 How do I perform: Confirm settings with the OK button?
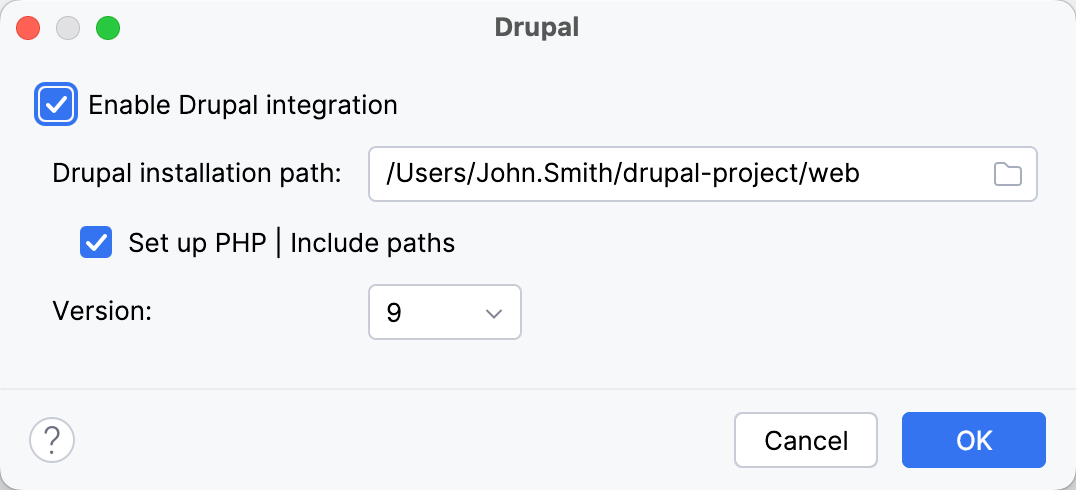coord(973,440)
